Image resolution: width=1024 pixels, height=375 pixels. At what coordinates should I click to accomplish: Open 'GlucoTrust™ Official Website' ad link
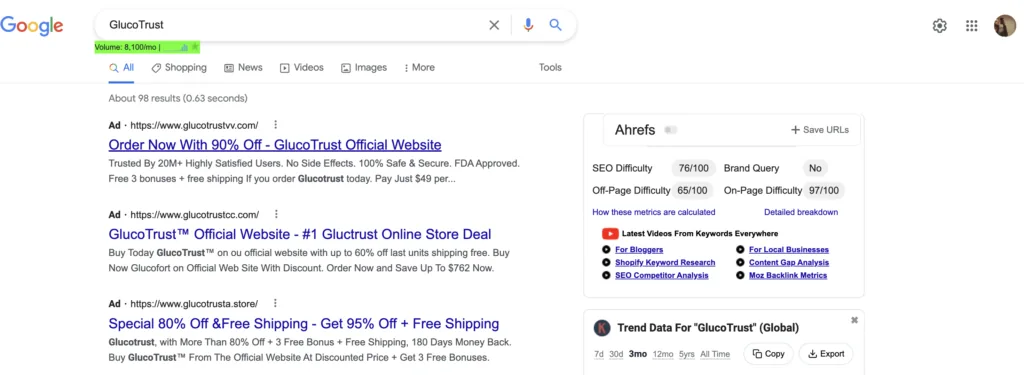point(300,234)
